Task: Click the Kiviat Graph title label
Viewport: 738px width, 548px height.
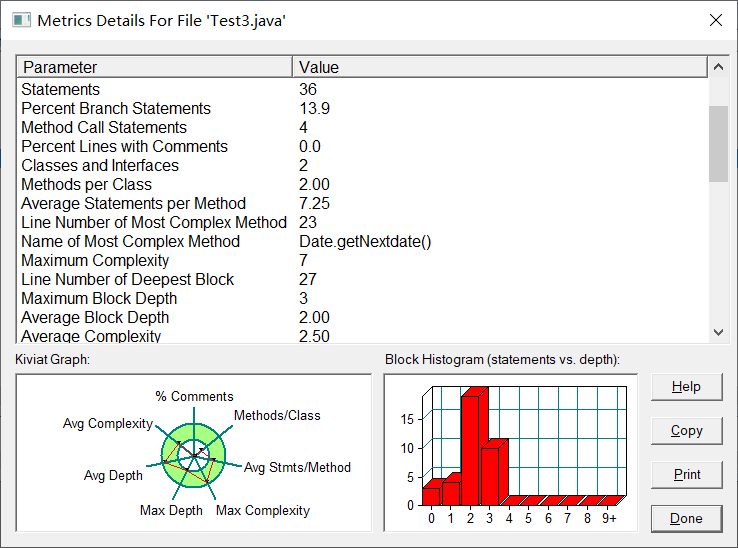Action: coord(52,360)
